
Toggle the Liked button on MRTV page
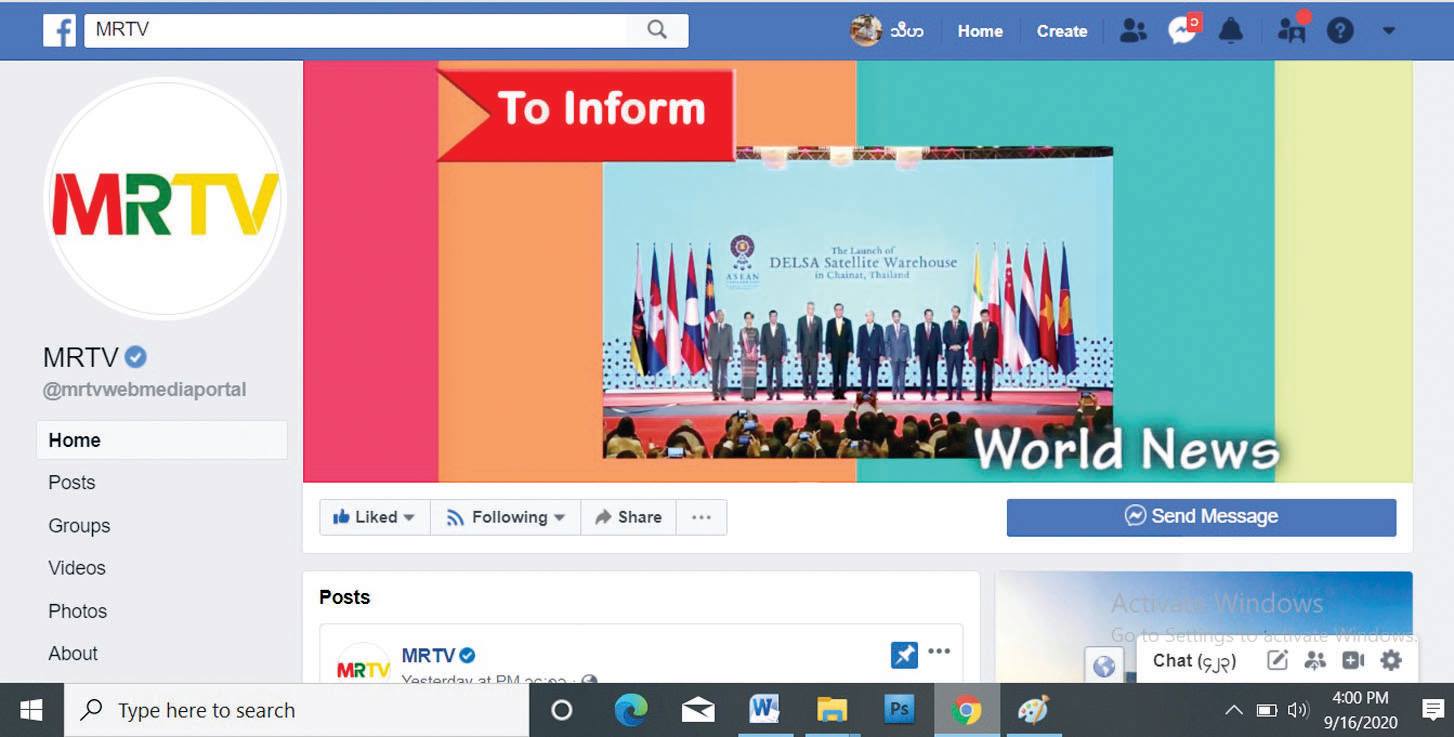click(x=374, y=517)
